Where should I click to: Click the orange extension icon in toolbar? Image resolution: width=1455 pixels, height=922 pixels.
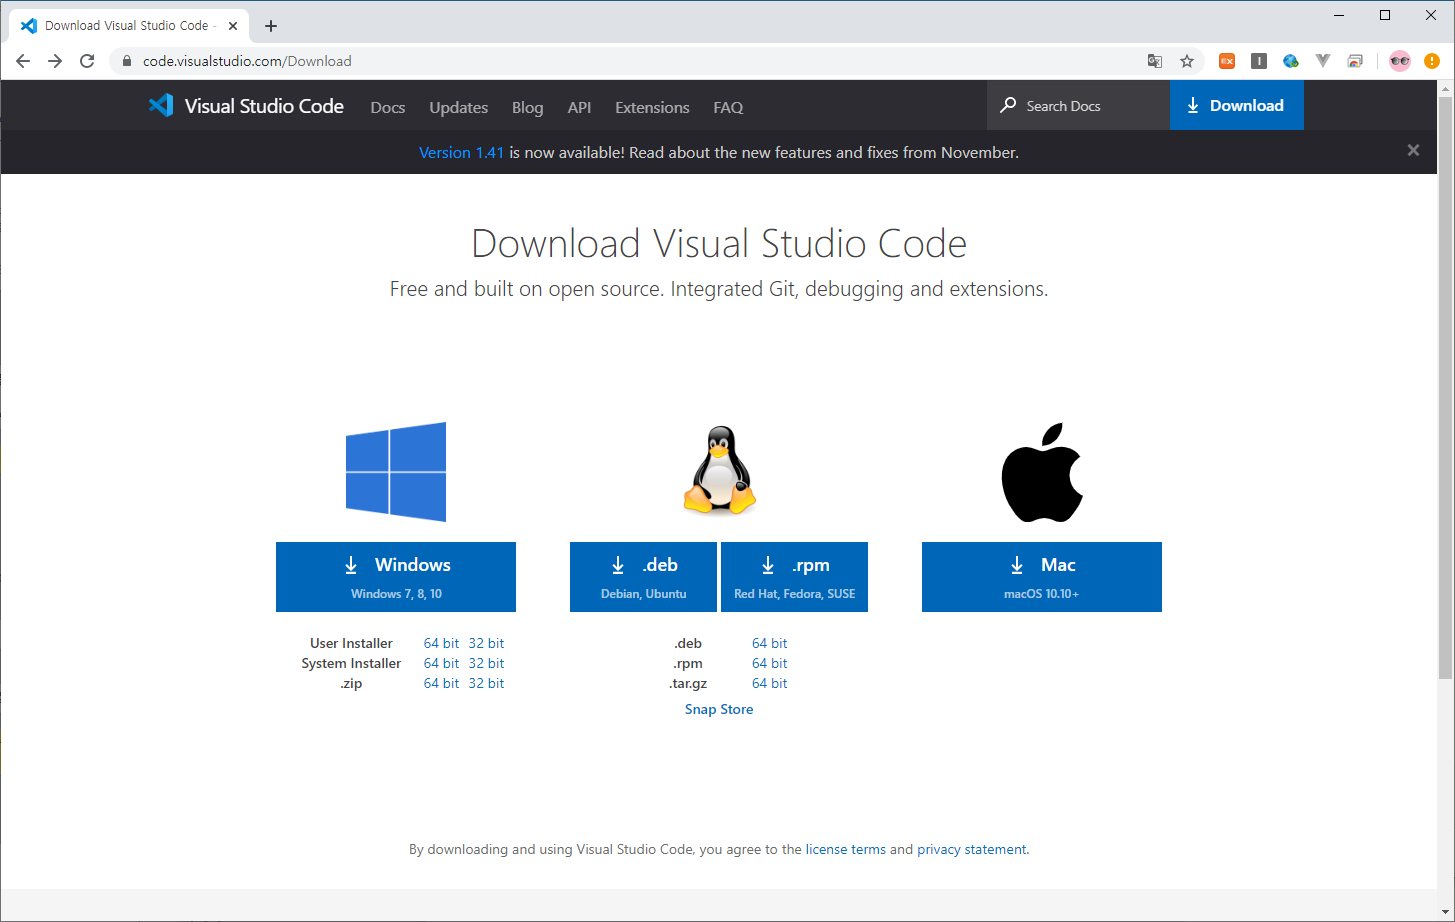[x=1227, y=61]
